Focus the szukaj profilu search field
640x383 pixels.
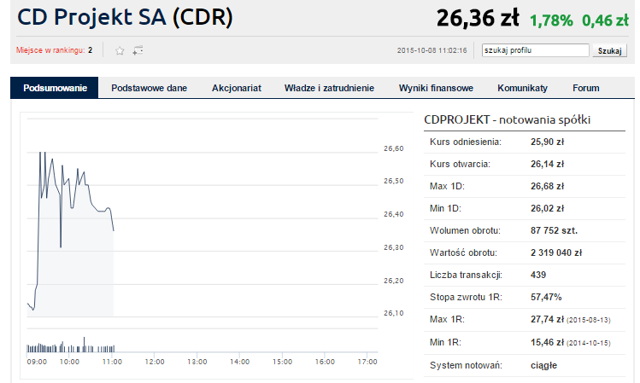536,50
